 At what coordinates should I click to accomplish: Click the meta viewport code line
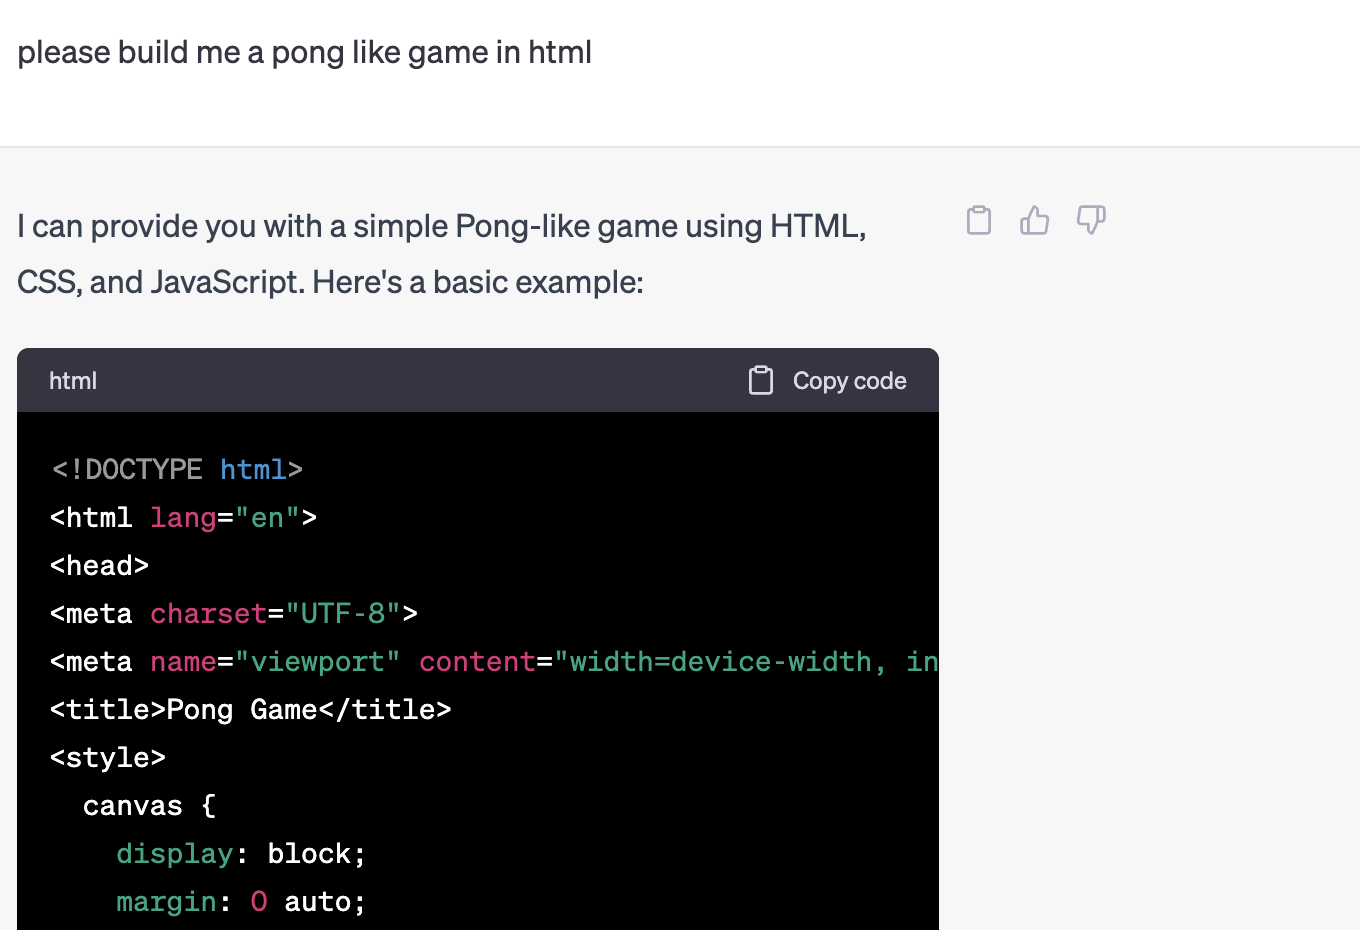click(x=493, y=661)
